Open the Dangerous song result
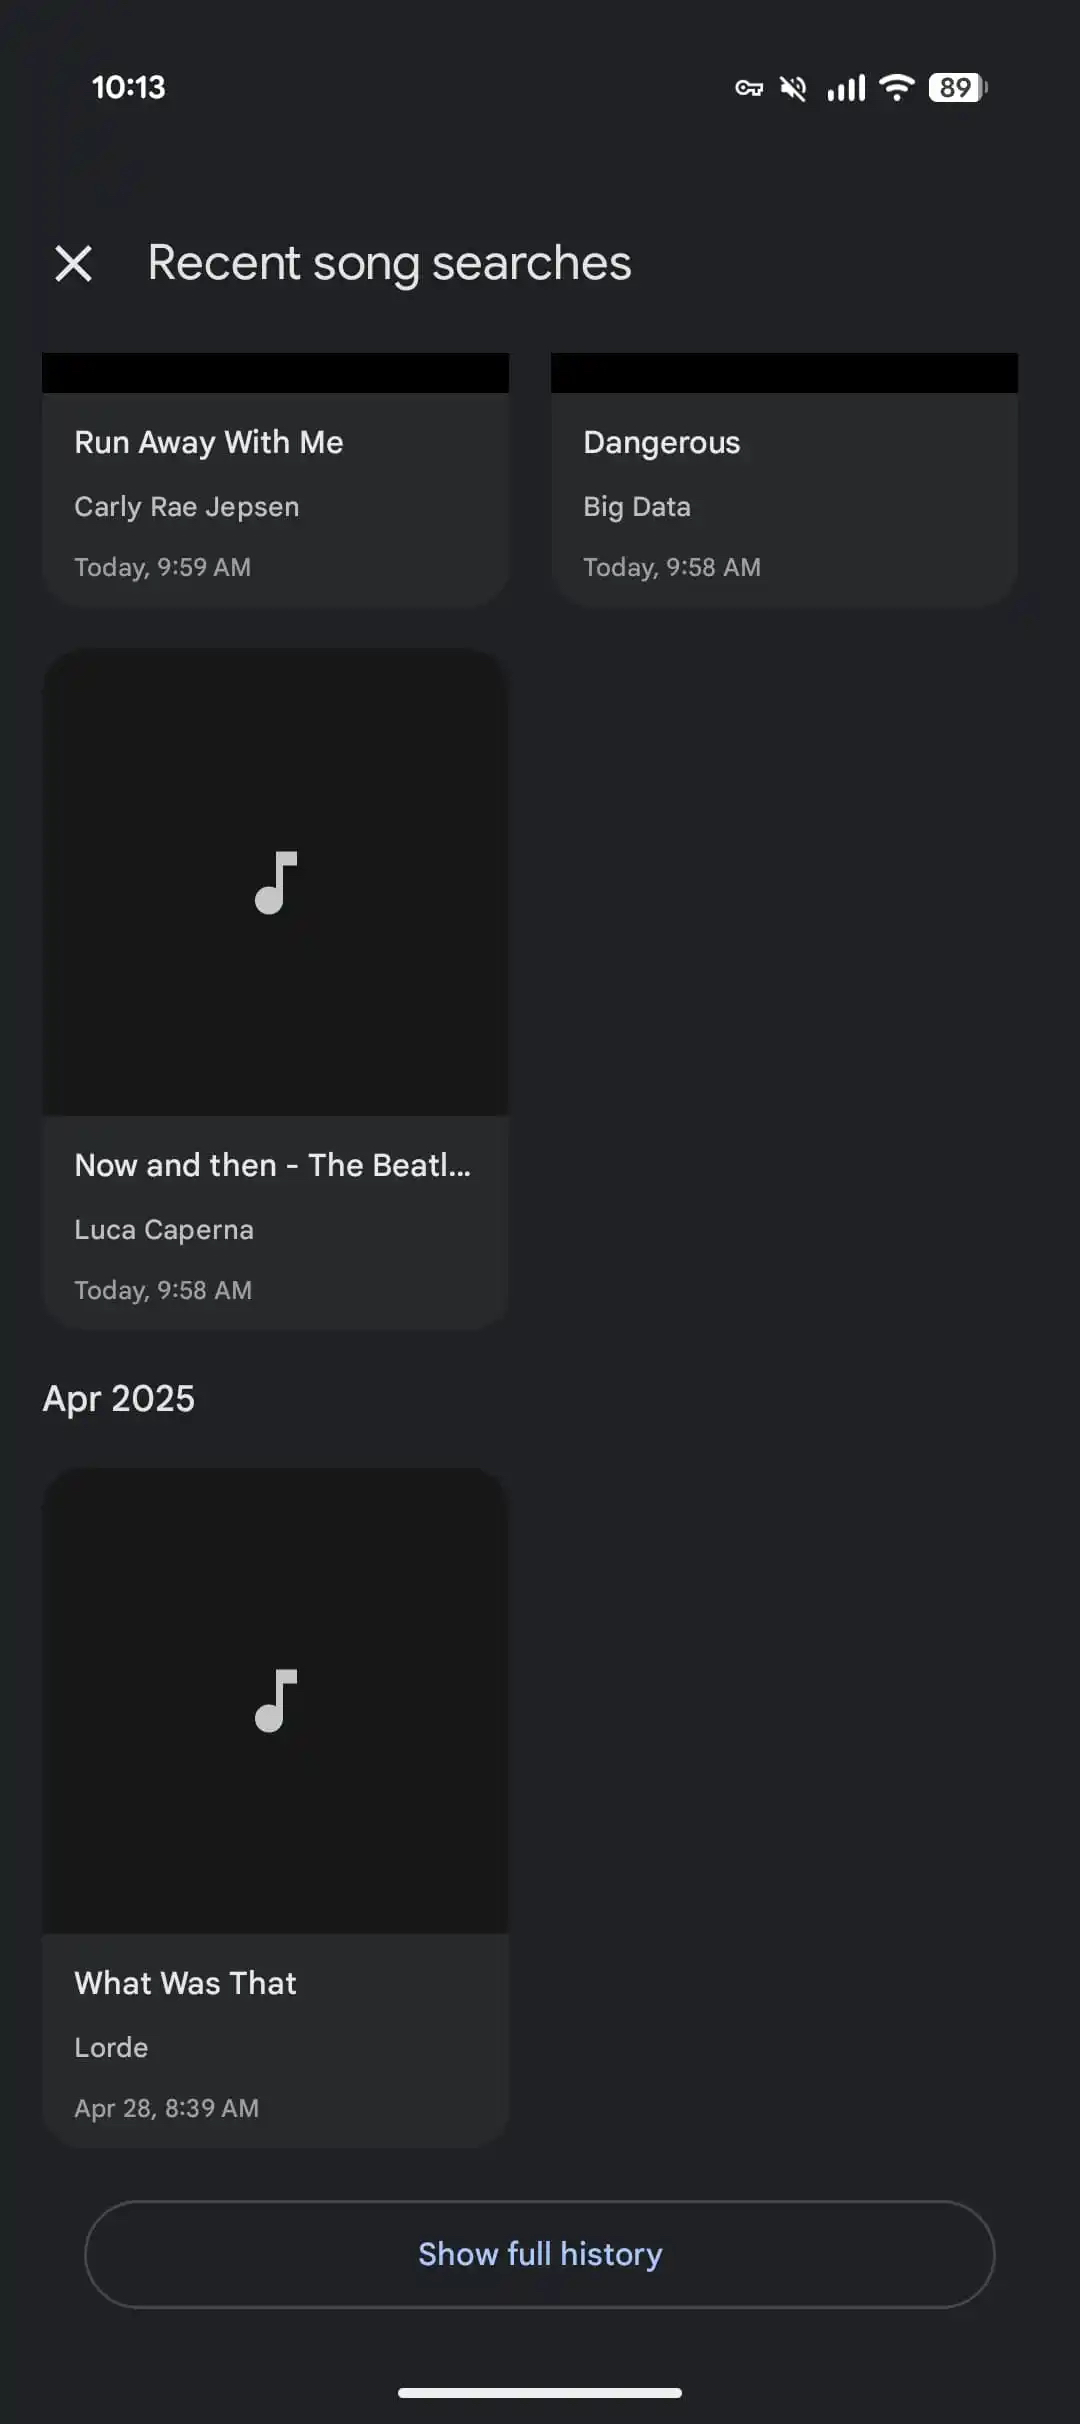Viewport: 1080px width, 2424px height. pyautogui.click(x=662, y=442)
